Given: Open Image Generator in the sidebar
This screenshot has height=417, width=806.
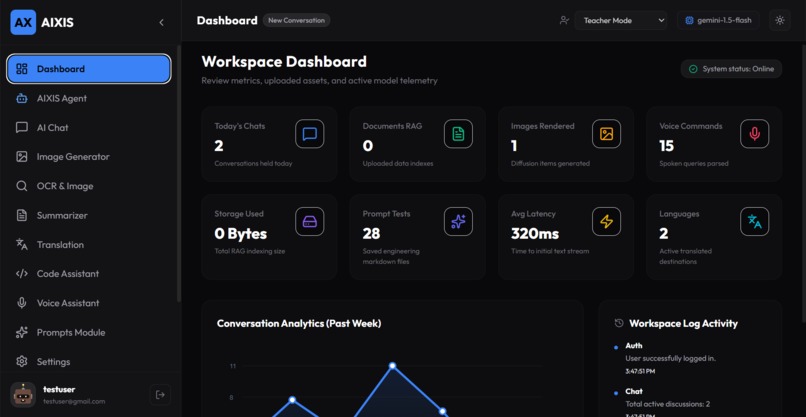Looking at the screenshot, I should pos(88,157).
